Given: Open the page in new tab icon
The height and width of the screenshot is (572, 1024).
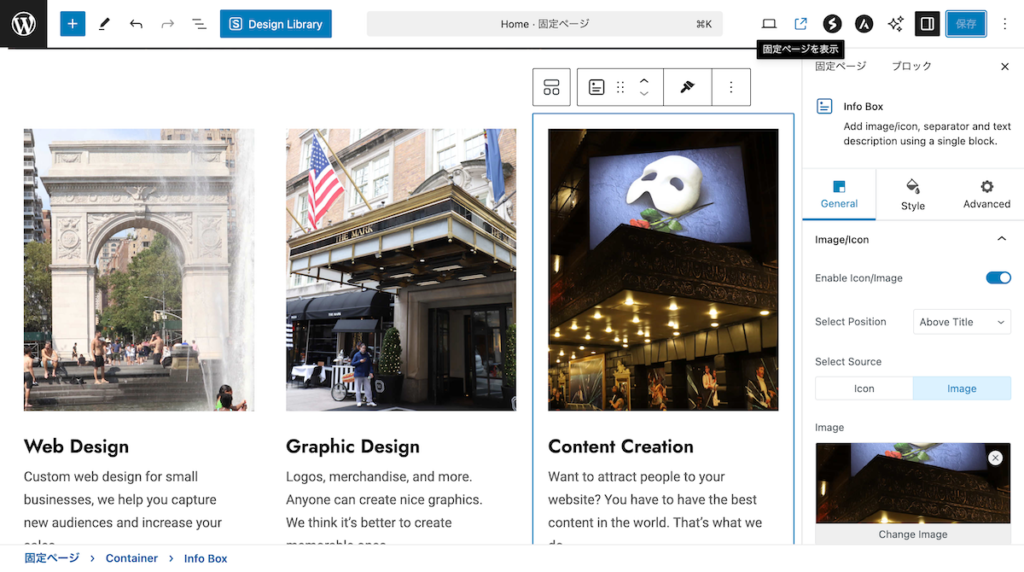Looking at the screenshot, I should pyautogui.click(x=801, y=24).
